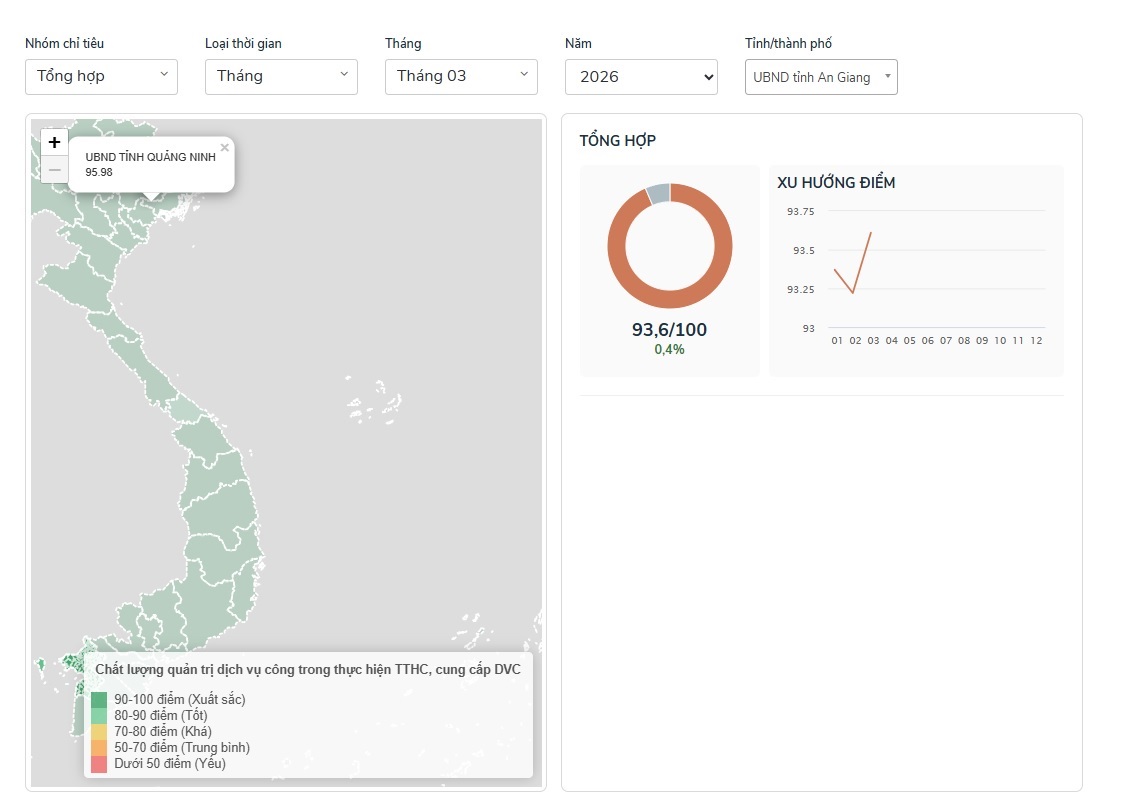Click the orange 50-70 điểm legend swatch
Screen dimensions: 1122x795
(x=99, y=748)
